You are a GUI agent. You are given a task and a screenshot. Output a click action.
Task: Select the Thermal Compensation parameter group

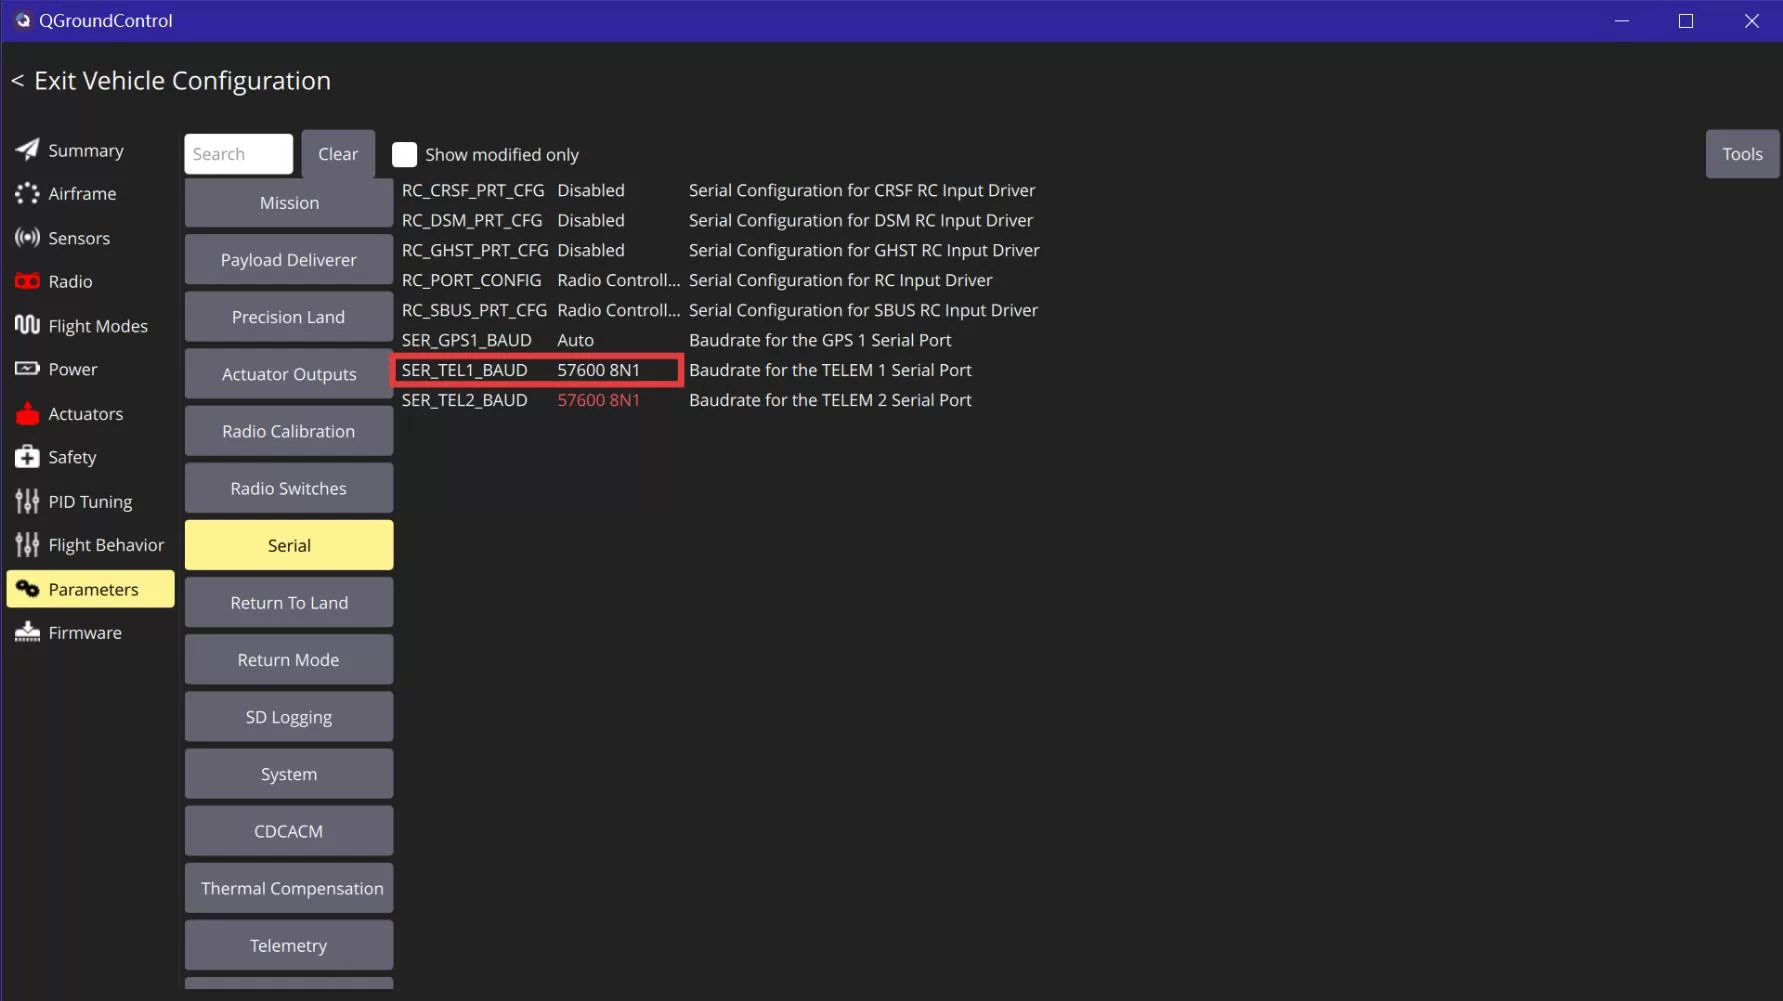point(289,888)
